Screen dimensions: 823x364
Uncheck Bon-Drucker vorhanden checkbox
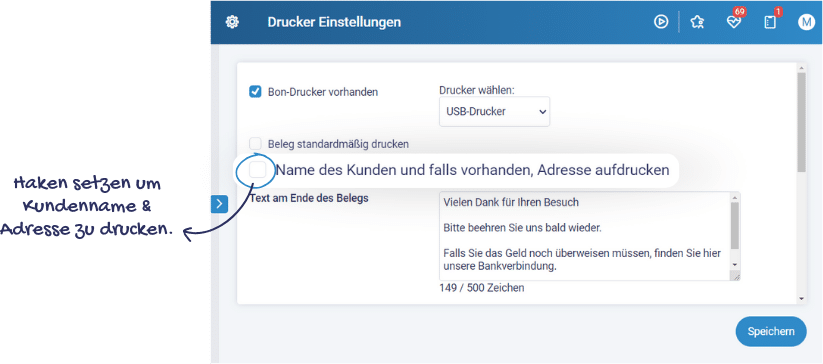(x=255, y=92)
